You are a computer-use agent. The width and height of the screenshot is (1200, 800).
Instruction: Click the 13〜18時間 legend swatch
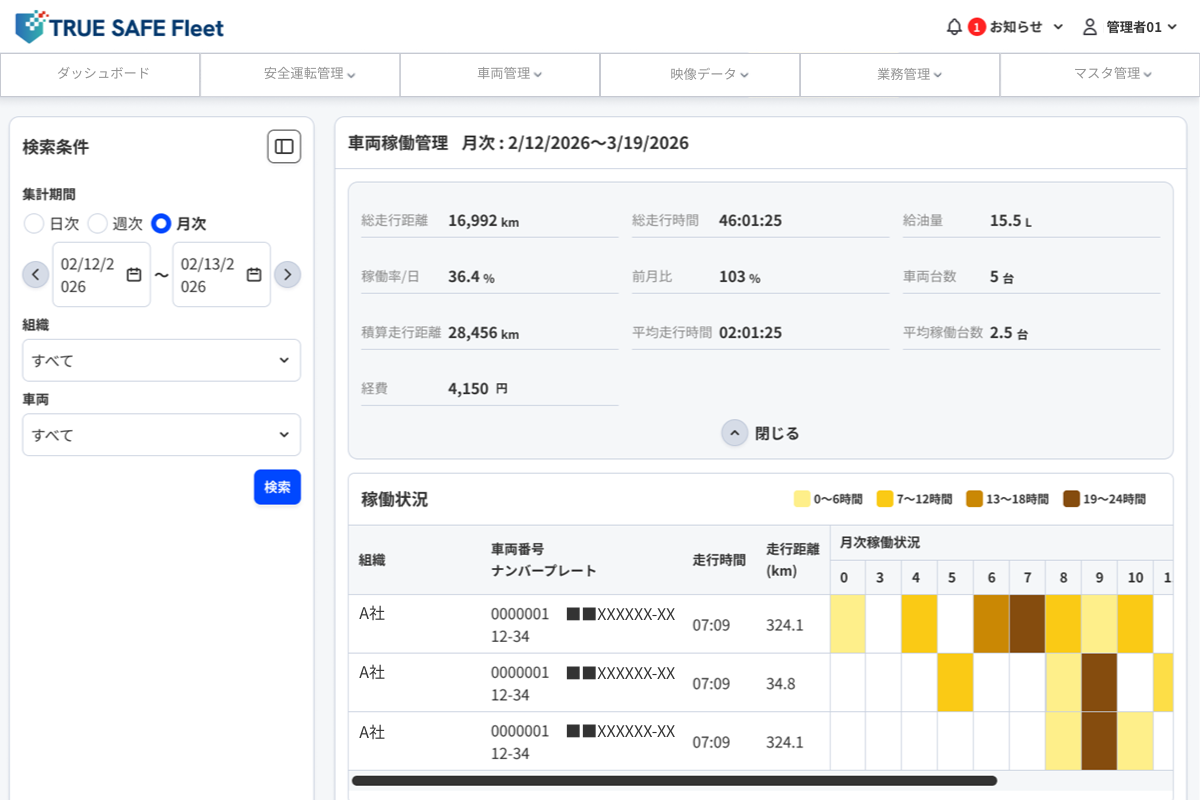[x=974, y=499]
